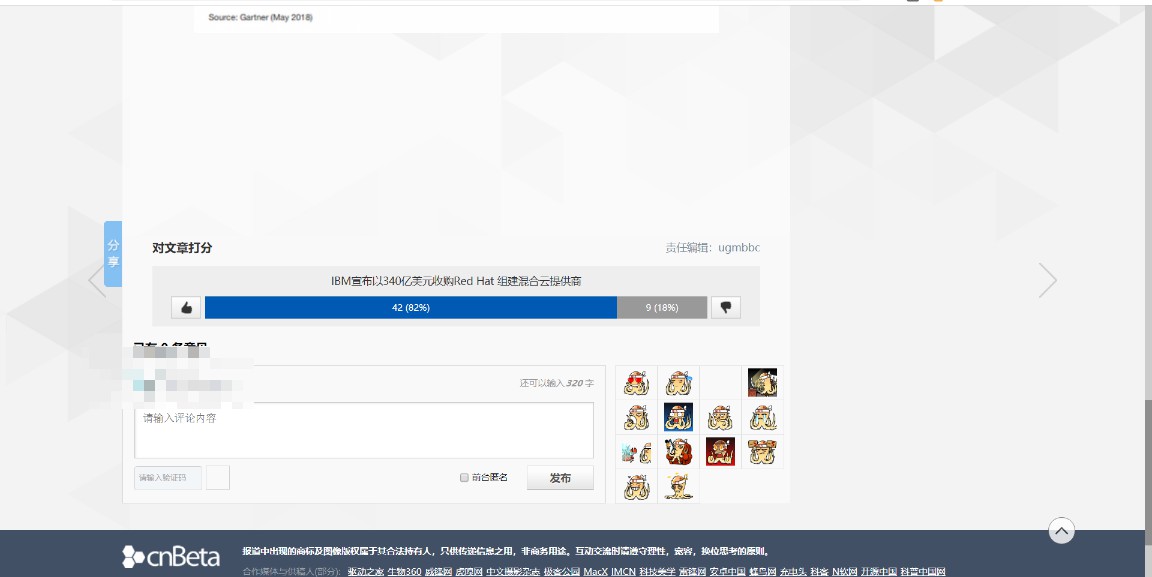The height and width of the screenshot is (577, 1152).
Task: Click the 请输入验证码 captcha input field
Action: [168, 478]
